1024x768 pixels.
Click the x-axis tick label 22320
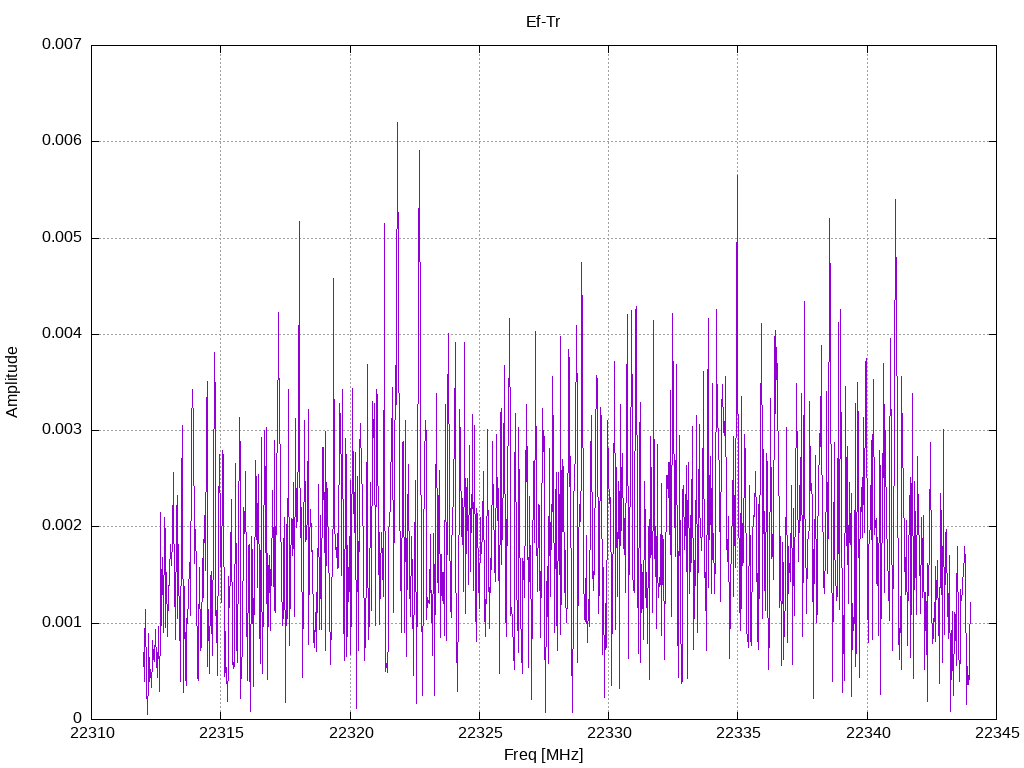(x=351, y=733)
